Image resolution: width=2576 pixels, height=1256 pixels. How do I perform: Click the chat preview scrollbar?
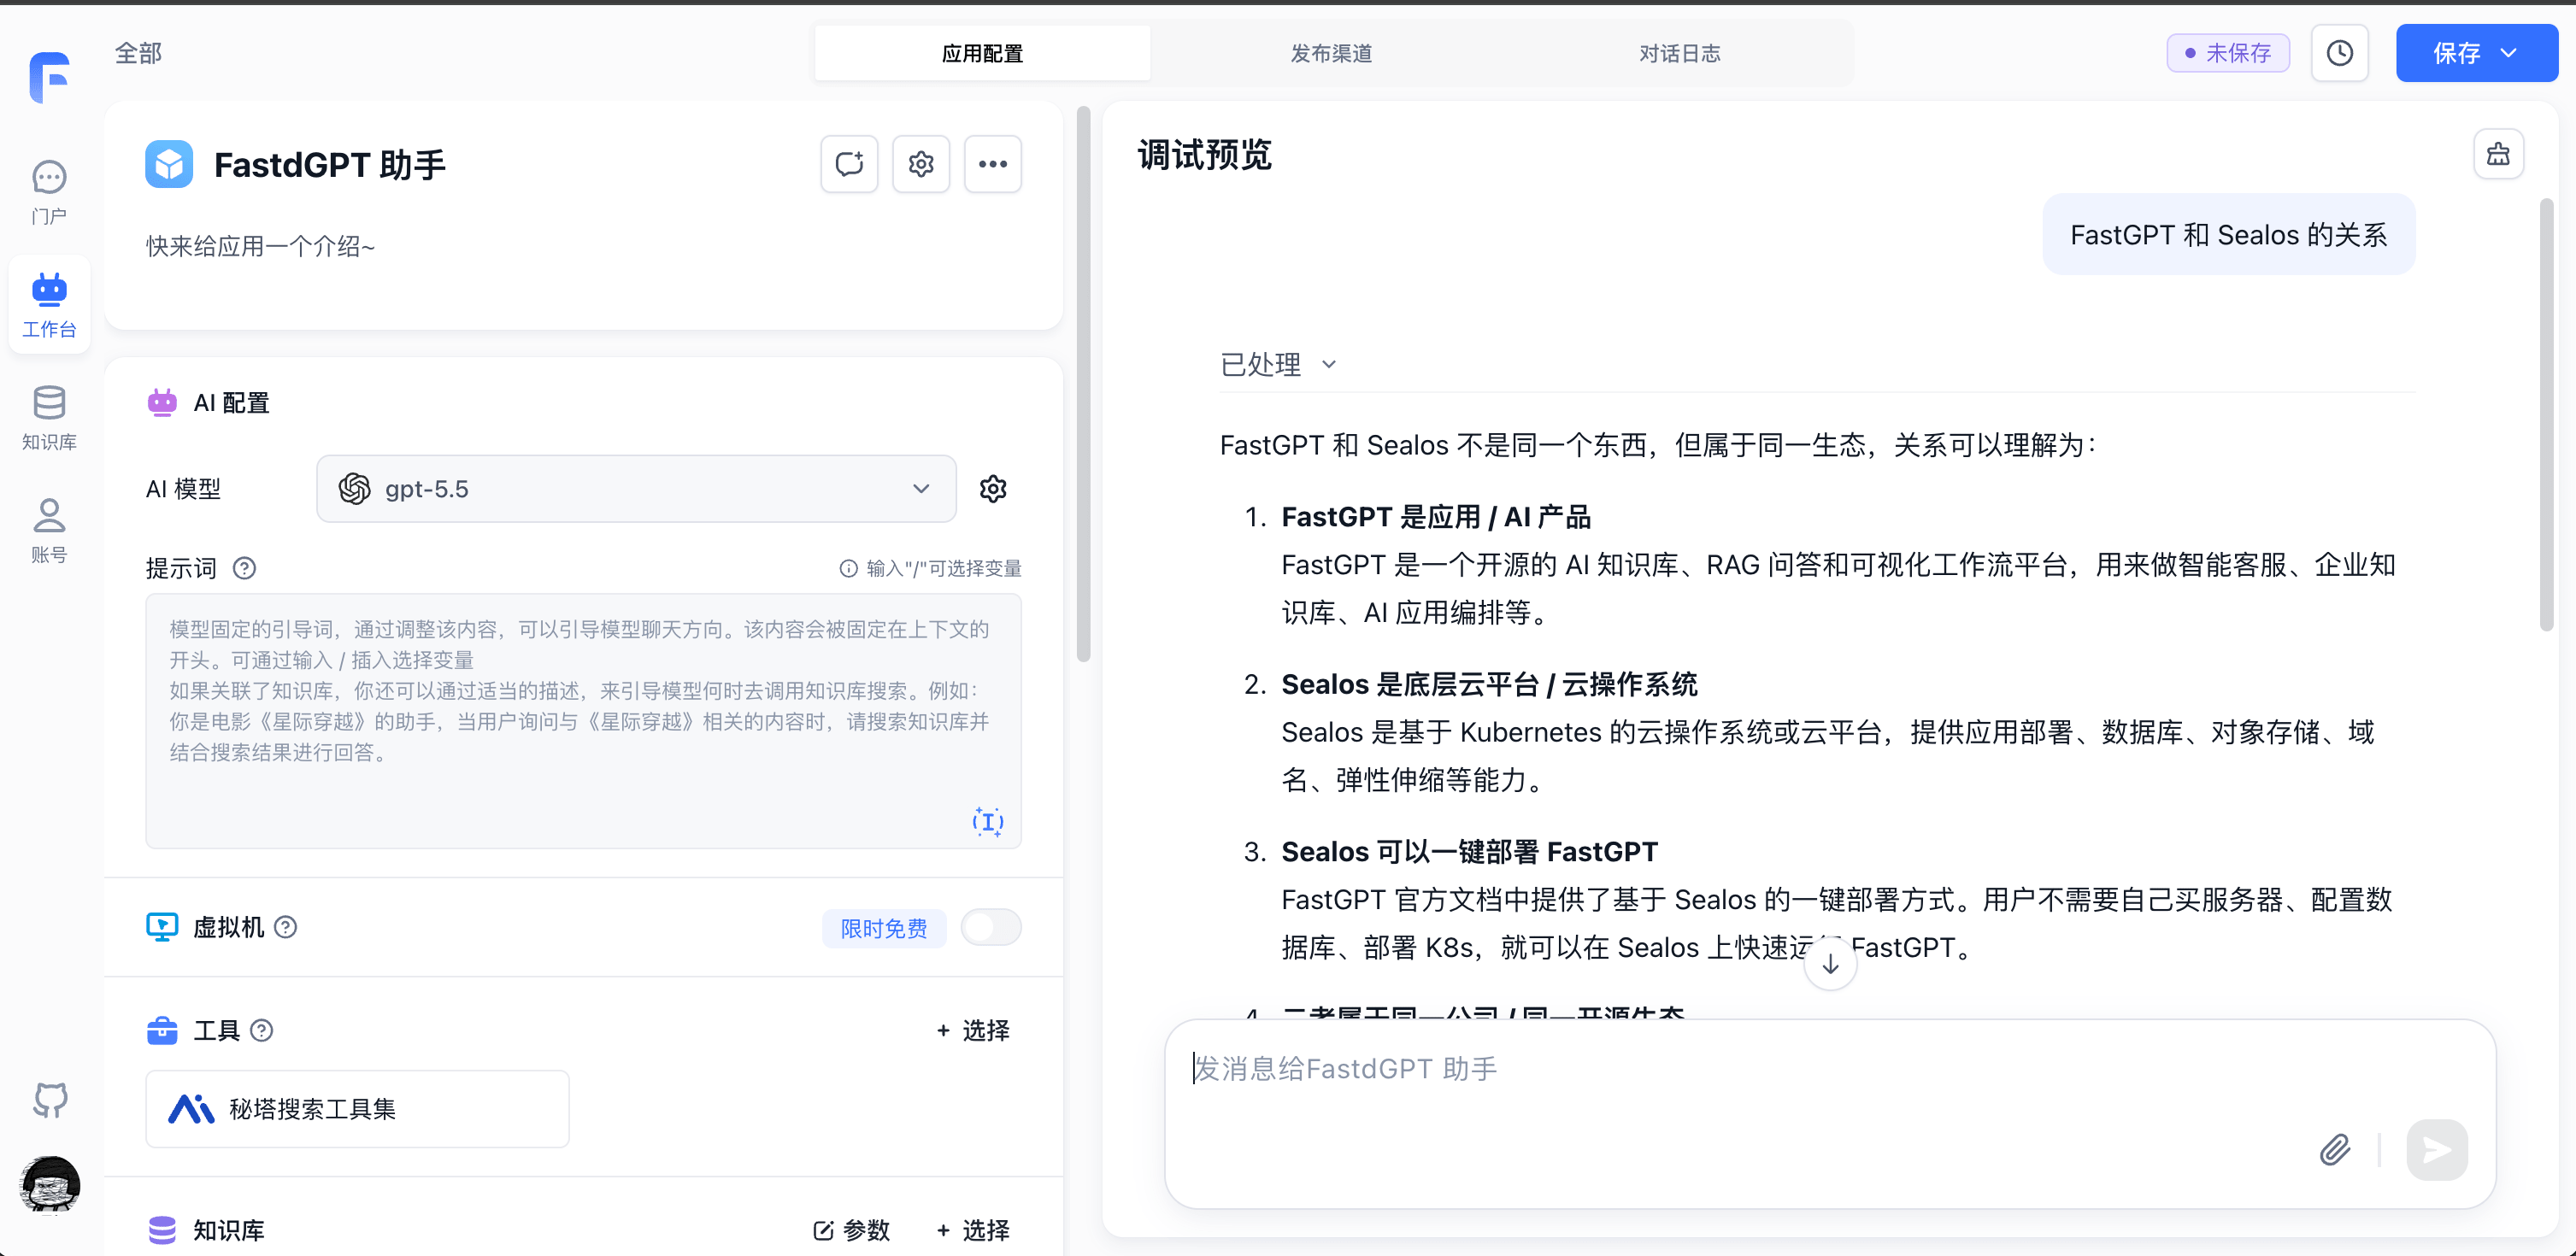tap(2547, 415)
